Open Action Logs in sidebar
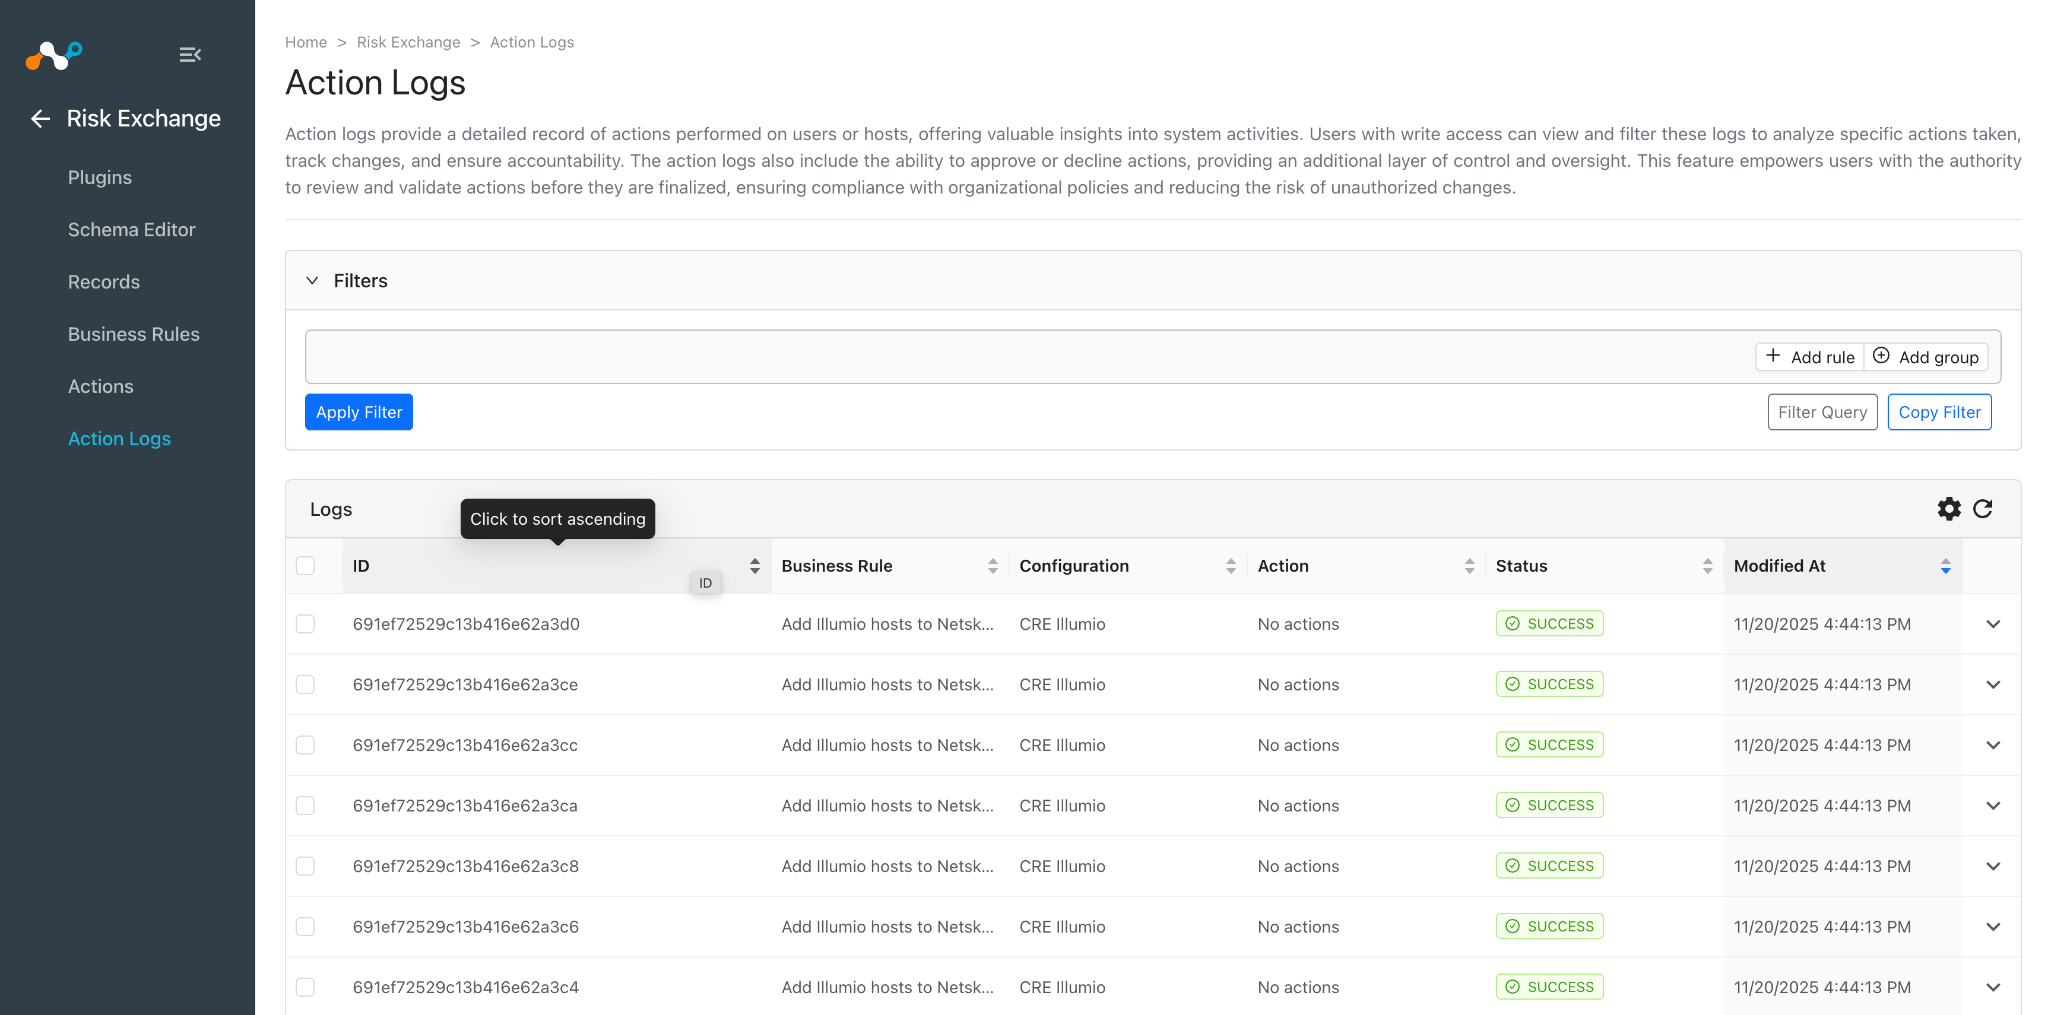This screenshot has height=1015, width=2048. point(119,439)
